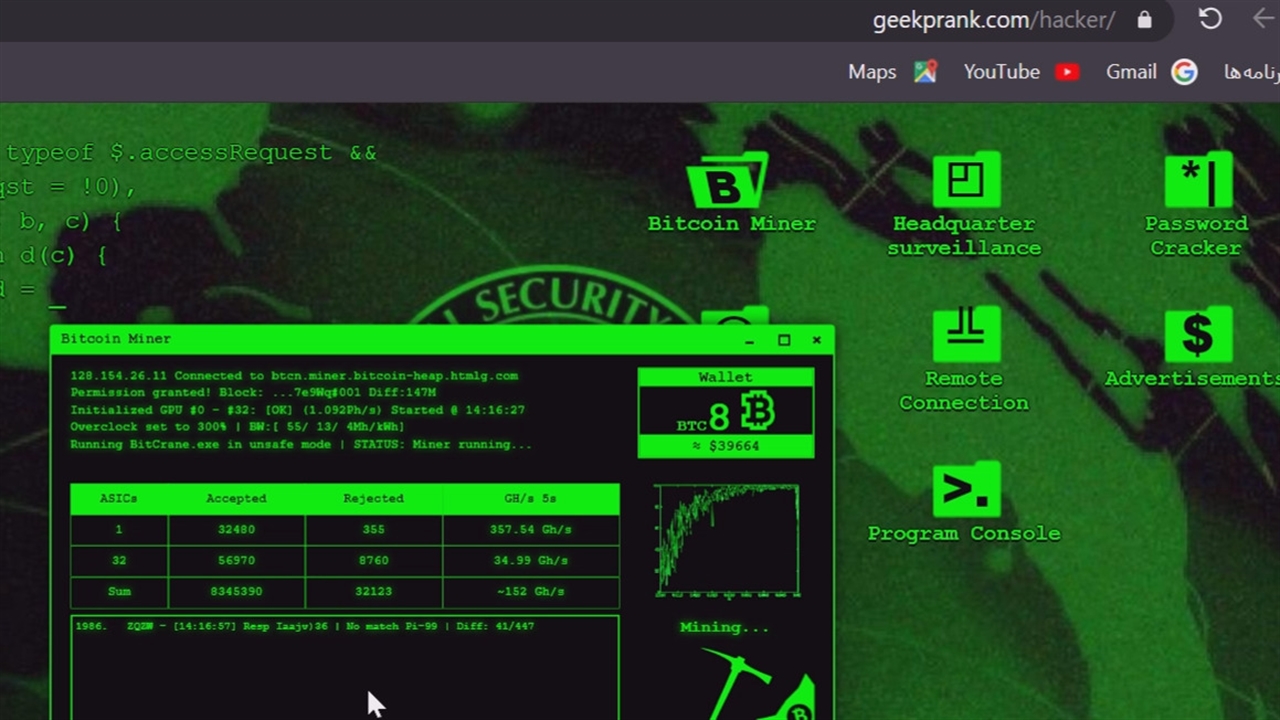Viewport: 1280px width, 720px height.
Task: Click the browser reload icon
Action: [1210, 19]
